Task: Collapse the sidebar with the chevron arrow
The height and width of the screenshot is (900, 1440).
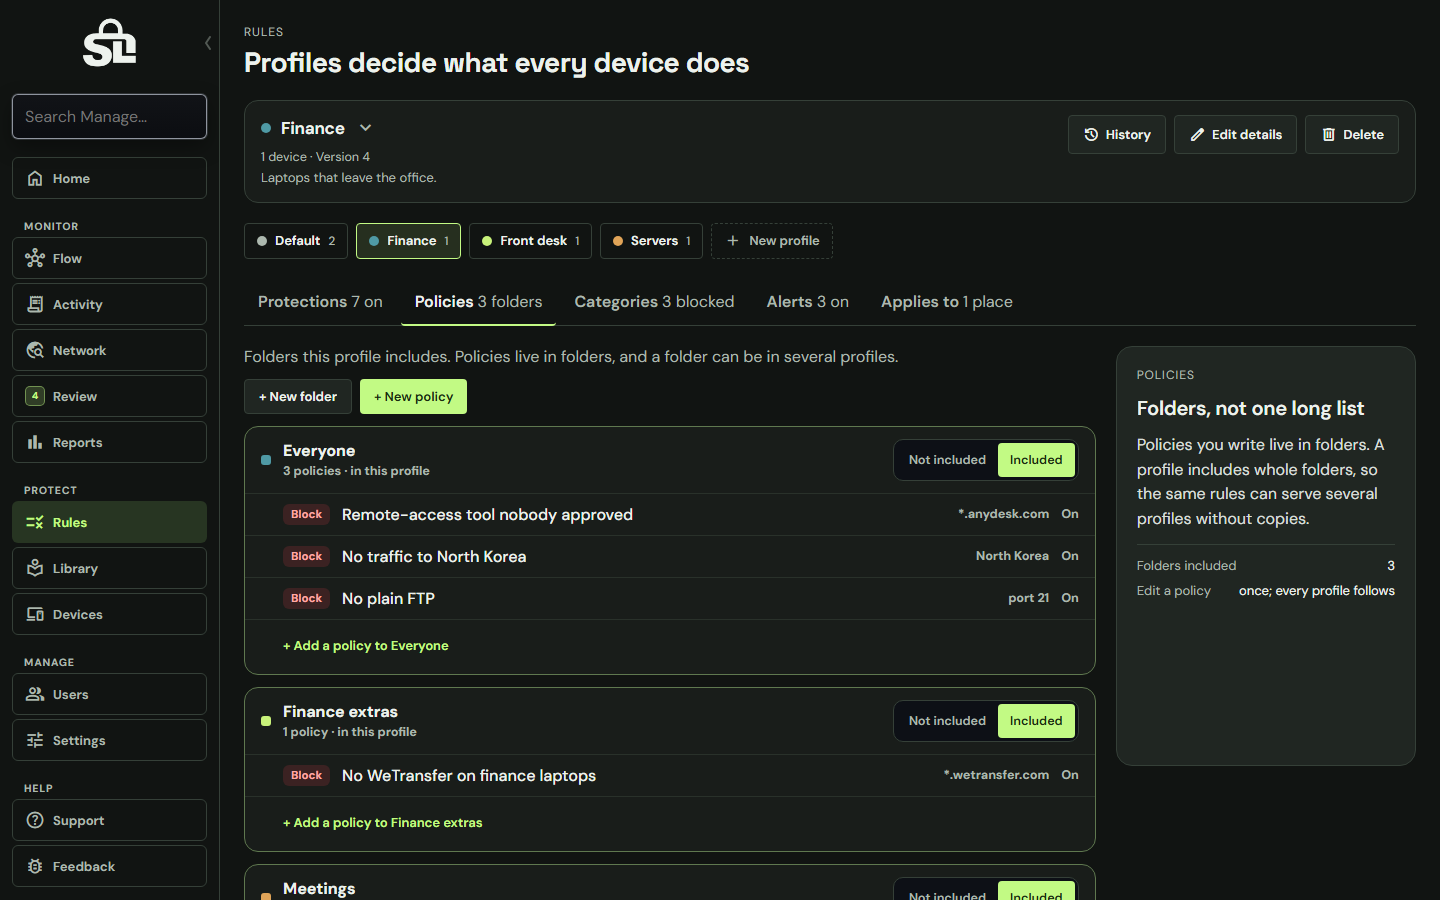Action: 208,43
